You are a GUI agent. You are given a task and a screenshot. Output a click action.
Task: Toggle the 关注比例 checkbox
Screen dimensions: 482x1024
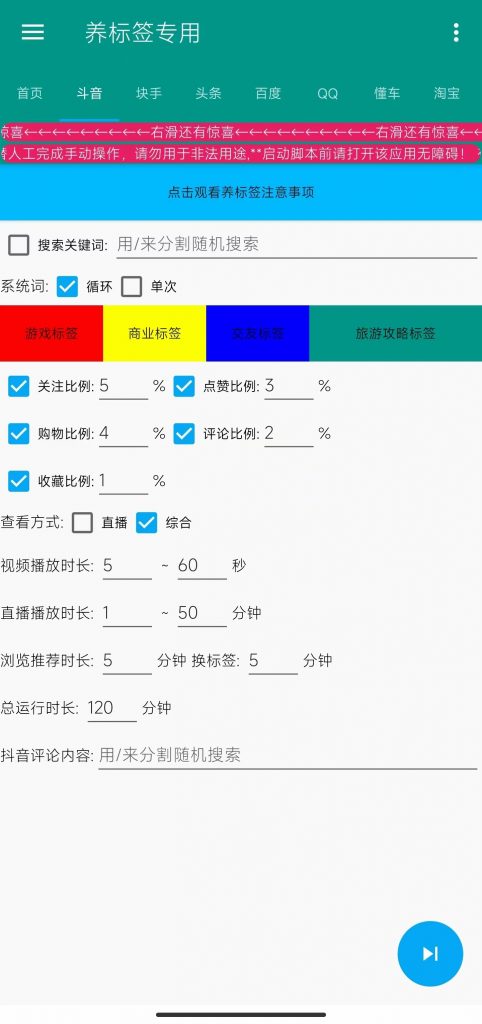(x=19, y=386)
